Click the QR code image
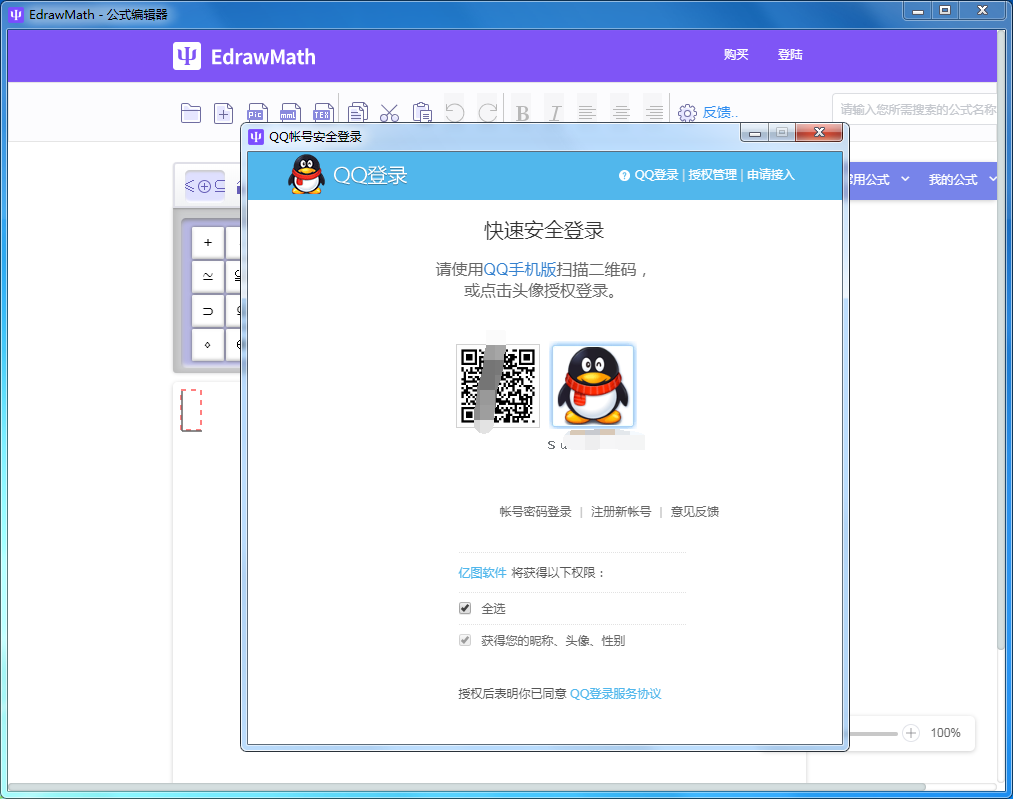 pos(498,386)
